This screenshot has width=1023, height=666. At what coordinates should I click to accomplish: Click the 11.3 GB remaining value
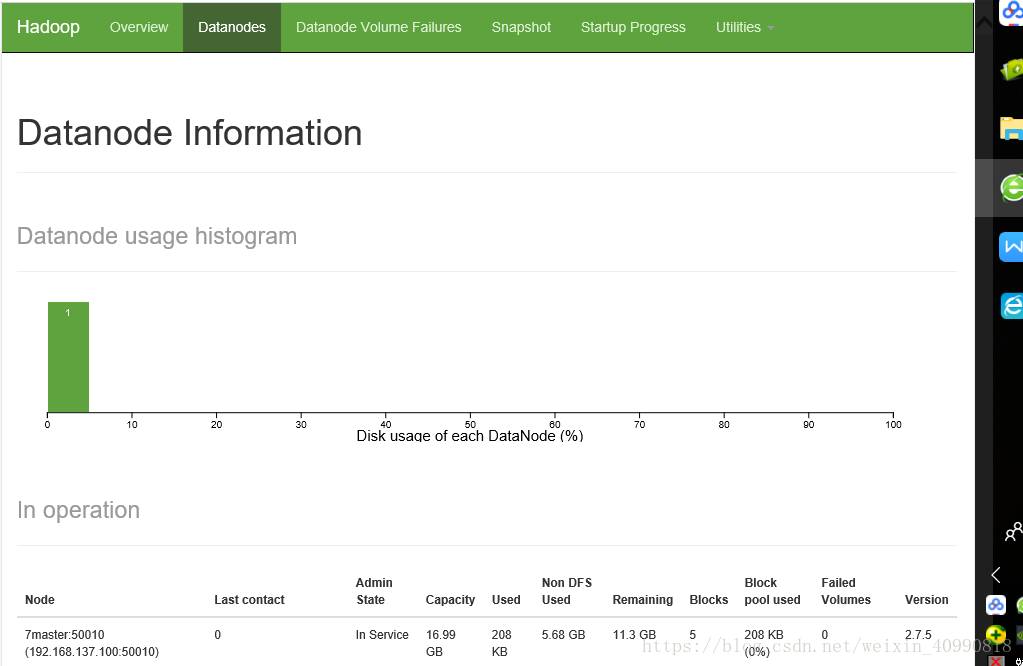coord(634,635)
